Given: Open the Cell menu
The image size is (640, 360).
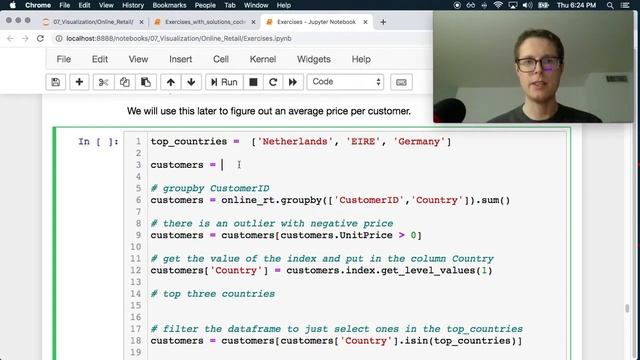Looking at the screenshot, I should click(221, 59).
